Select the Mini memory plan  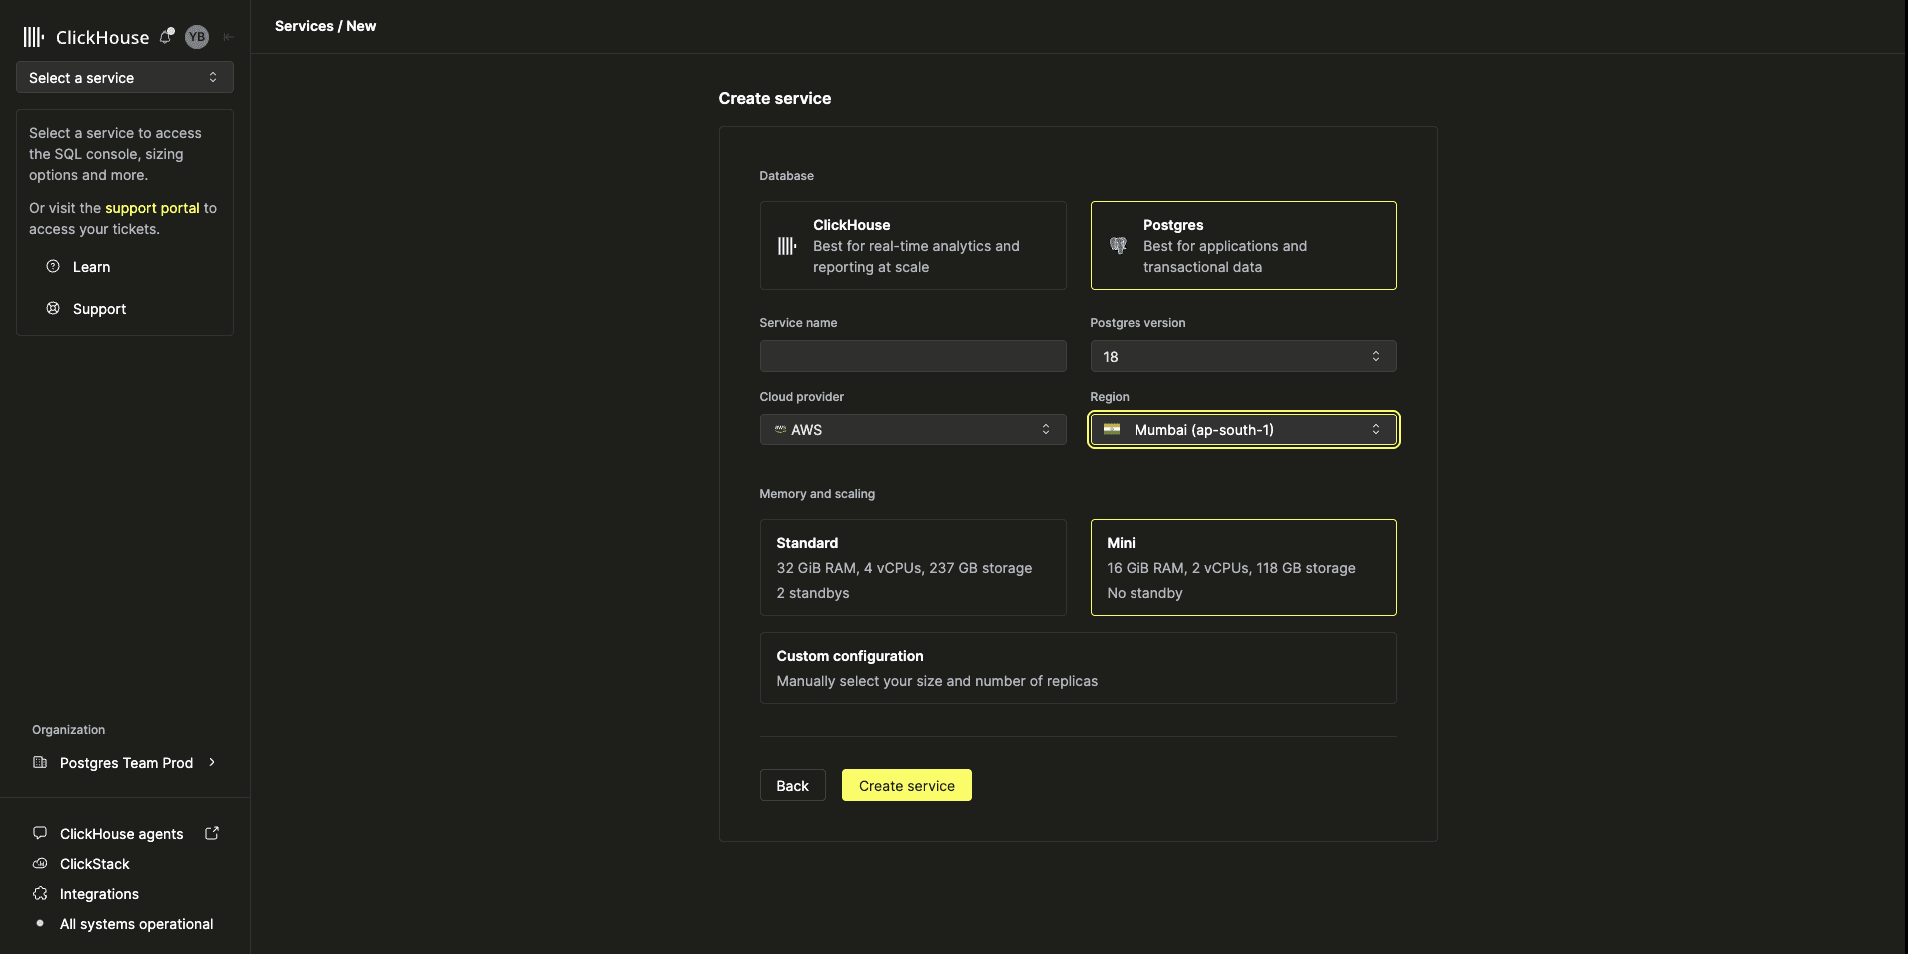click(x=1243, y=567)
